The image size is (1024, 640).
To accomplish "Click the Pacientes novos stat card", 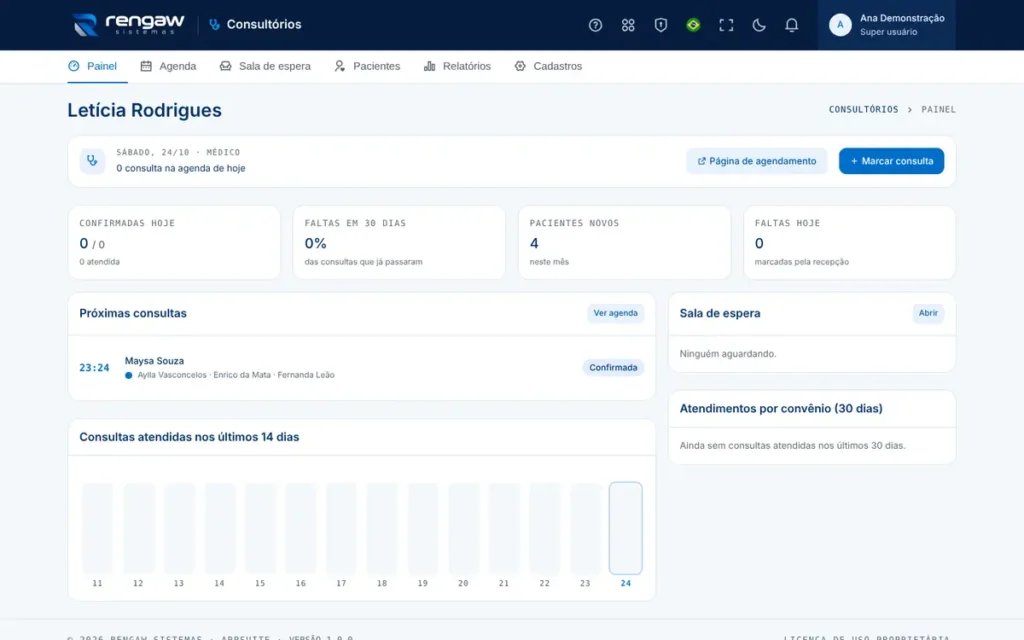I will tap(624, 242).
